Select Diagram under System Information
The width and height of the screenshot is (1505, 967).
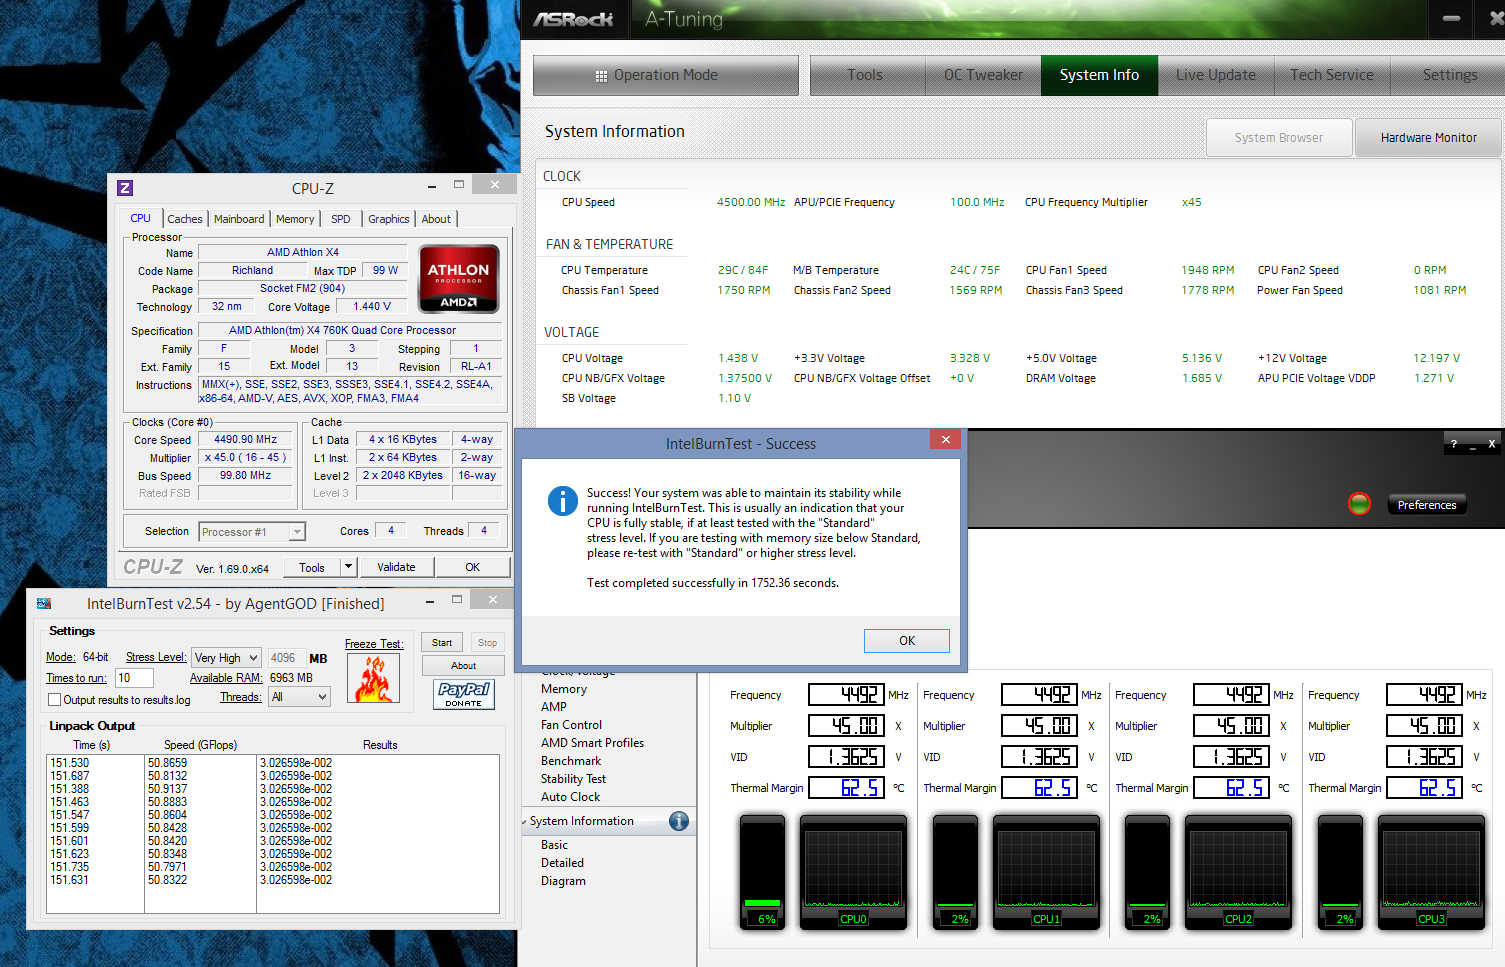[563, 881]
